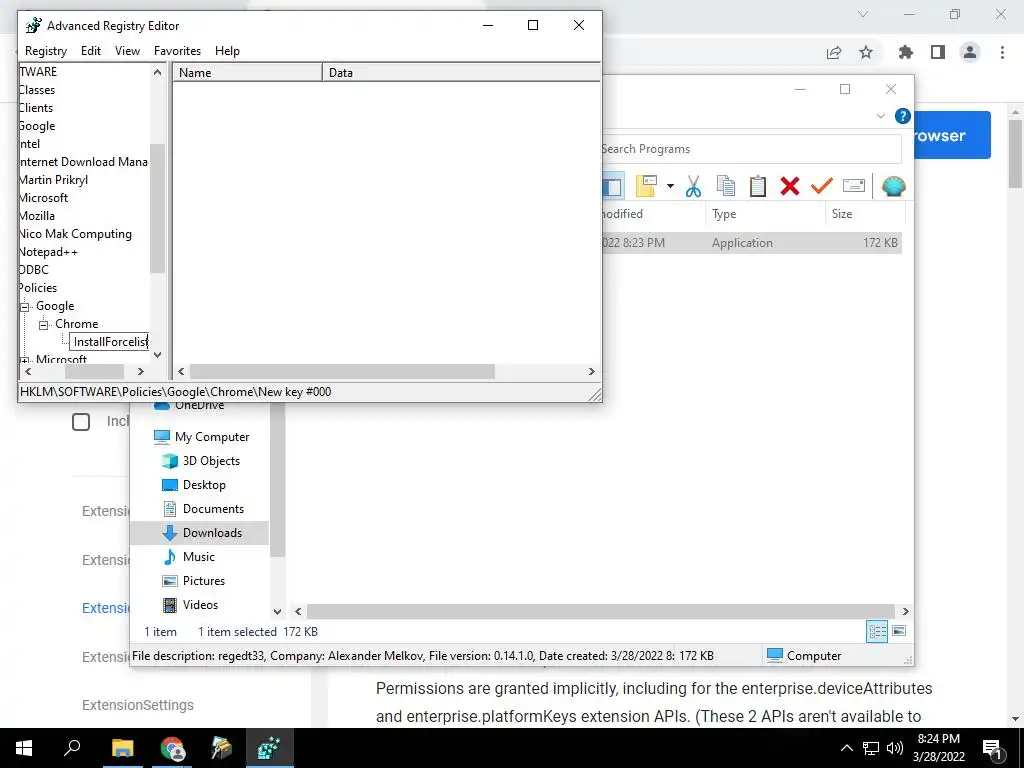
Task: Expand the ribbon with the chevron beside Help
Action: (x=880, y=116)
